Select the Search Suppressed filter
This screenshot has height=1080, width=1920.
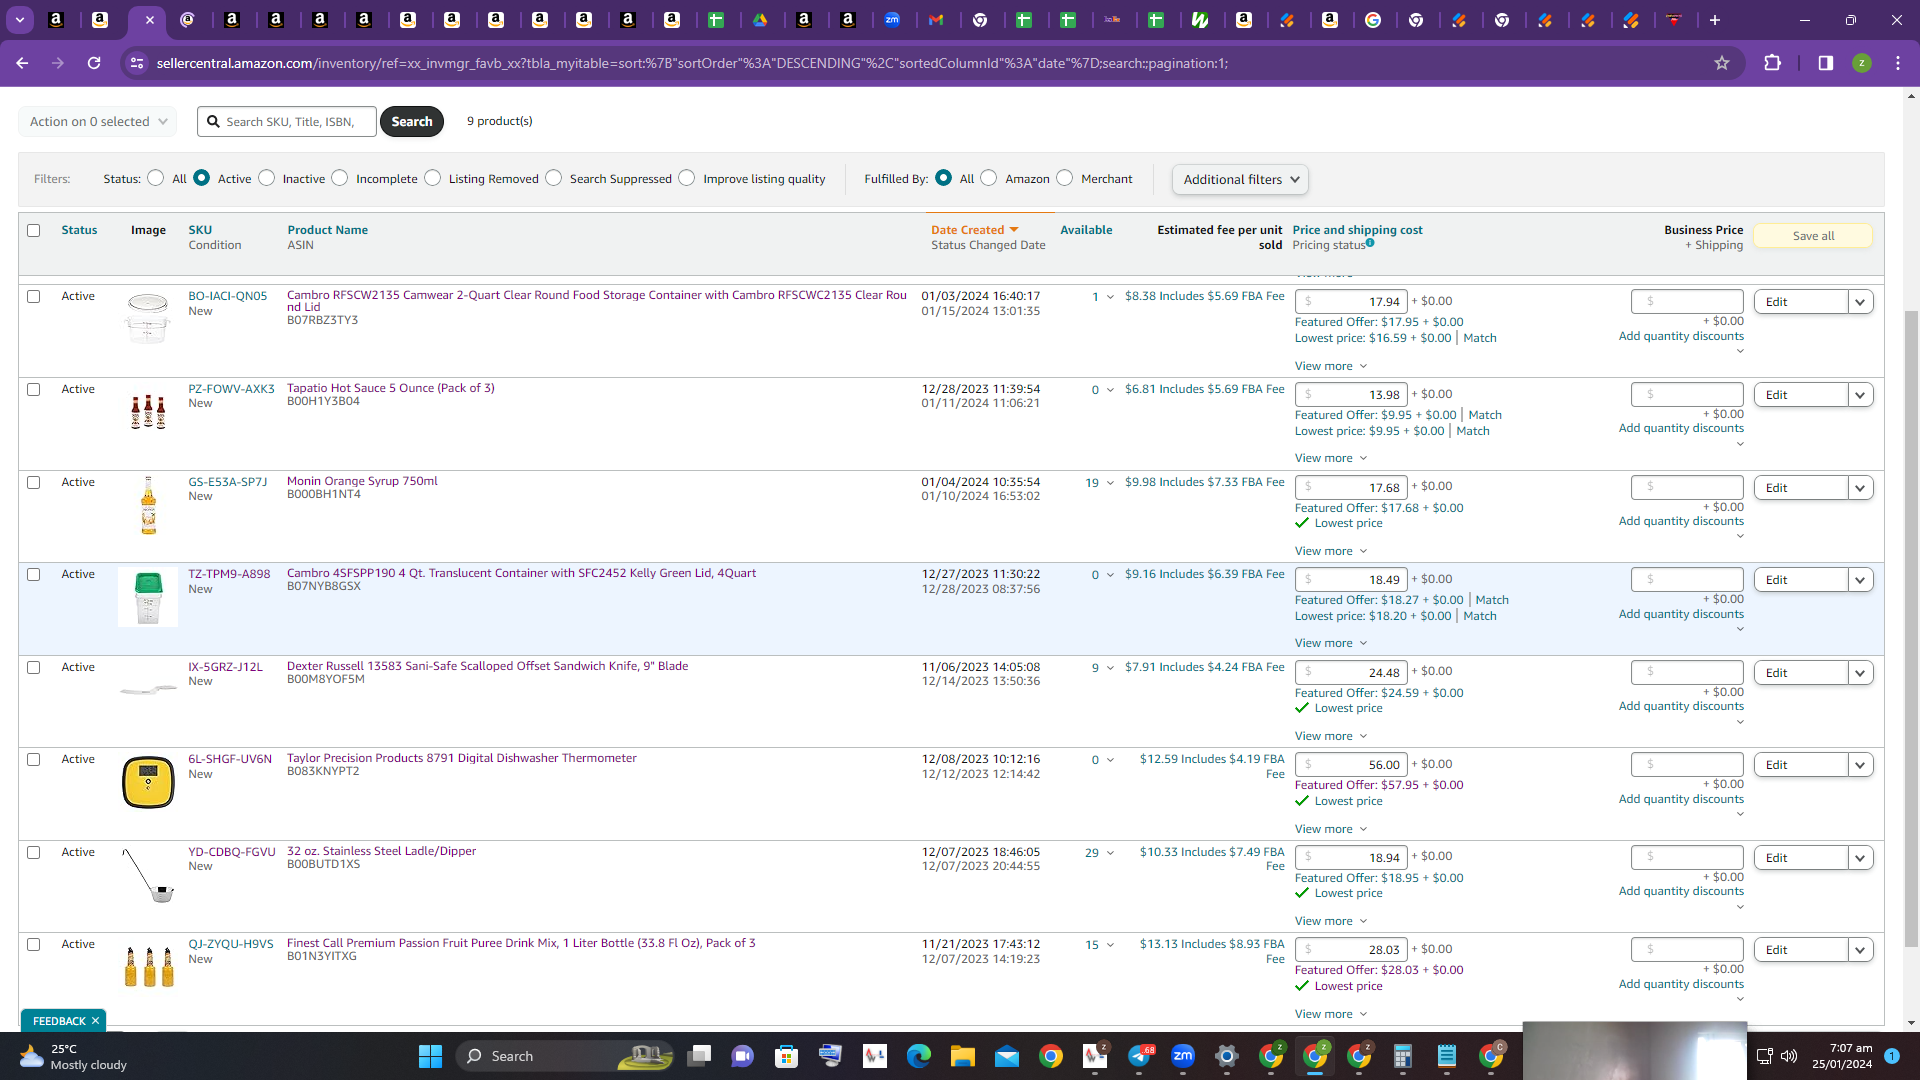[x=554, y=178]
